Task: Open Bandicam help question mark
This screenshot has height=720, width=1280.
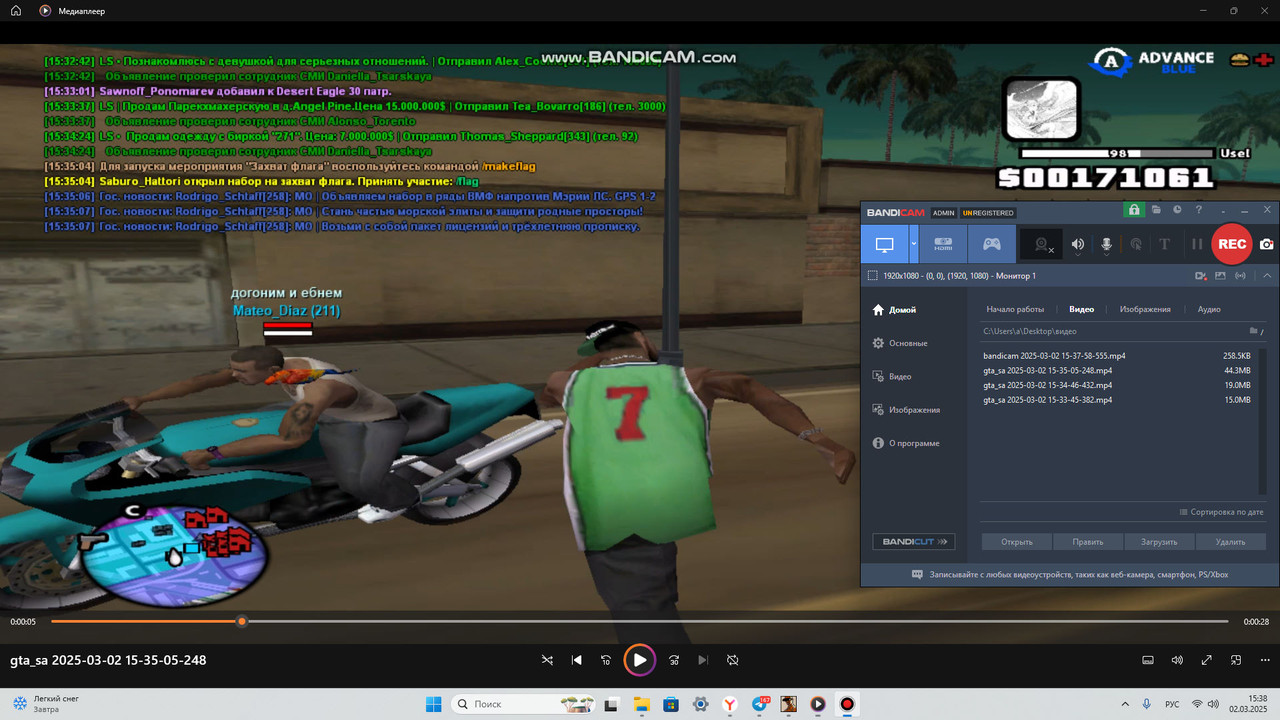Action: click(x=1198, y=210)
